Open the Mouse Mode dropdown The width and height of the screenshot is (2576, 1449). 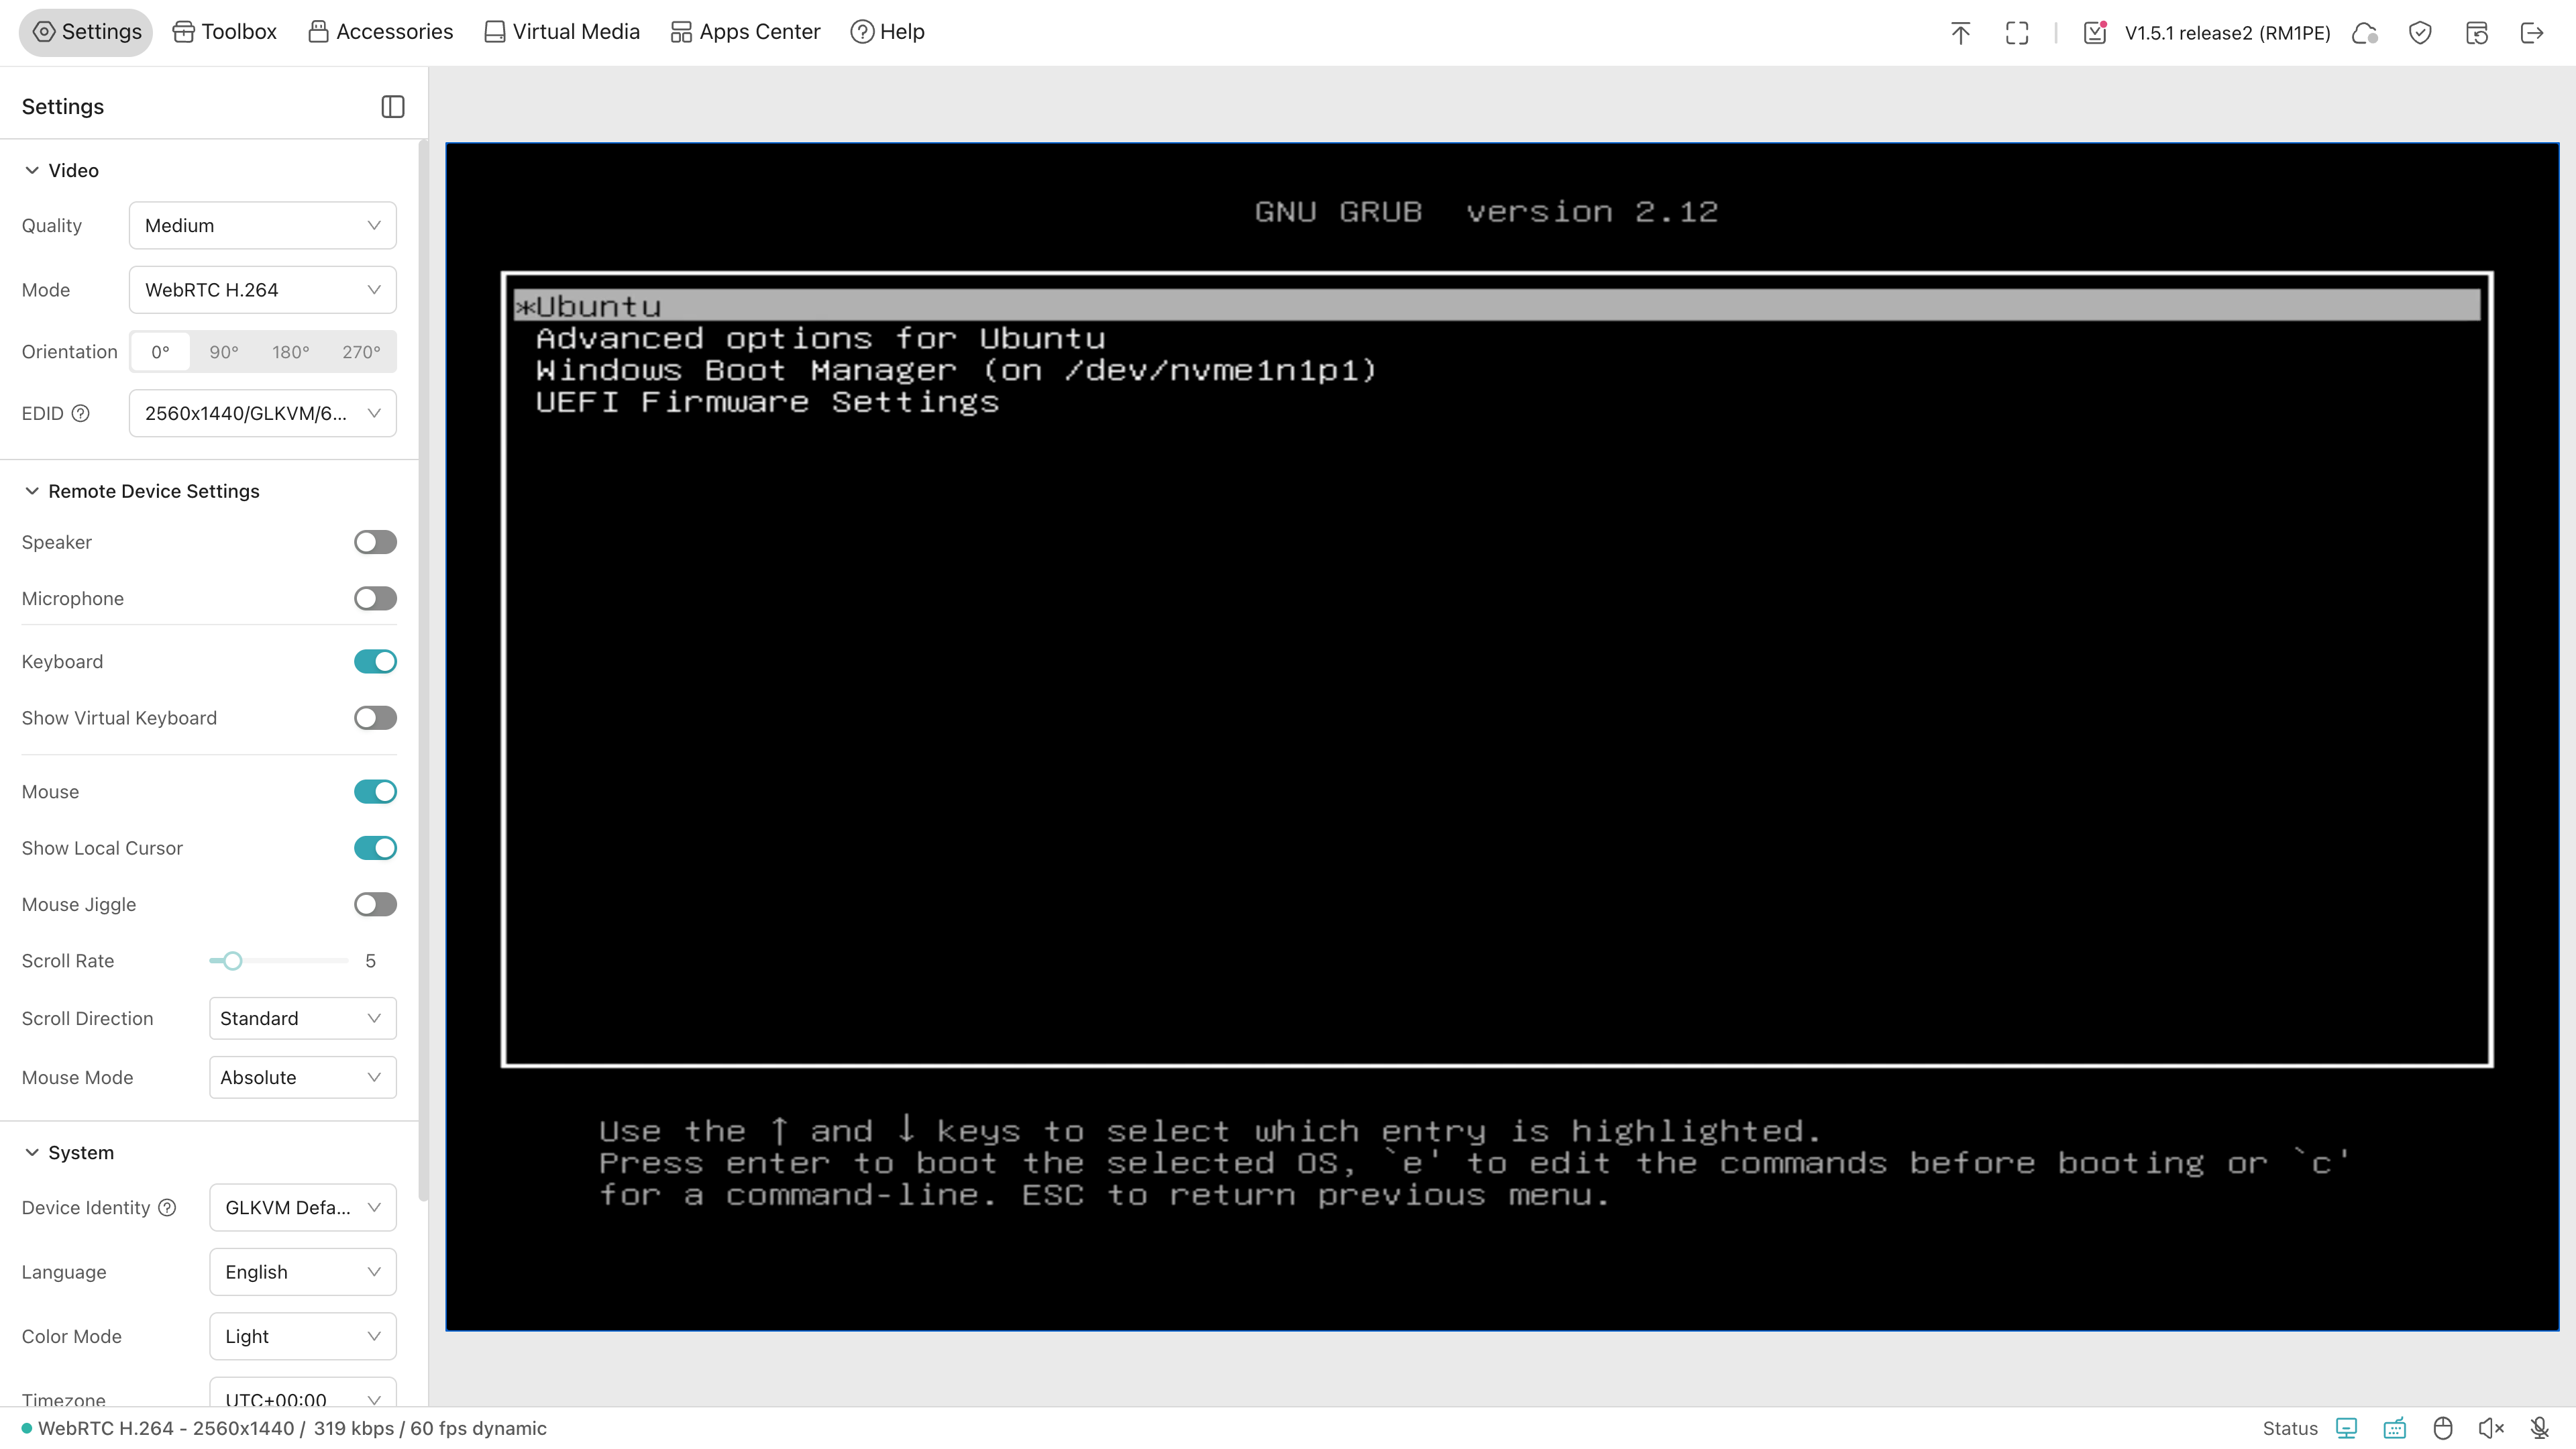coord(302,1077)
